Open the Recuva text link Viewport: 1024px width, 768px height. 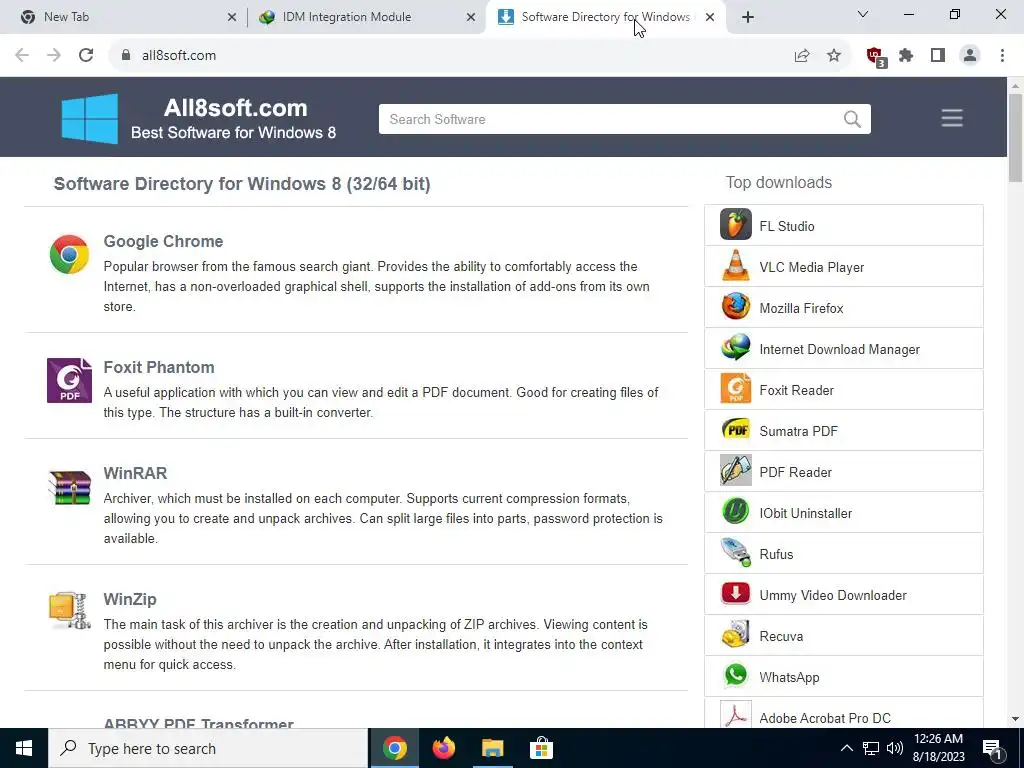click(x=781, y=636)
